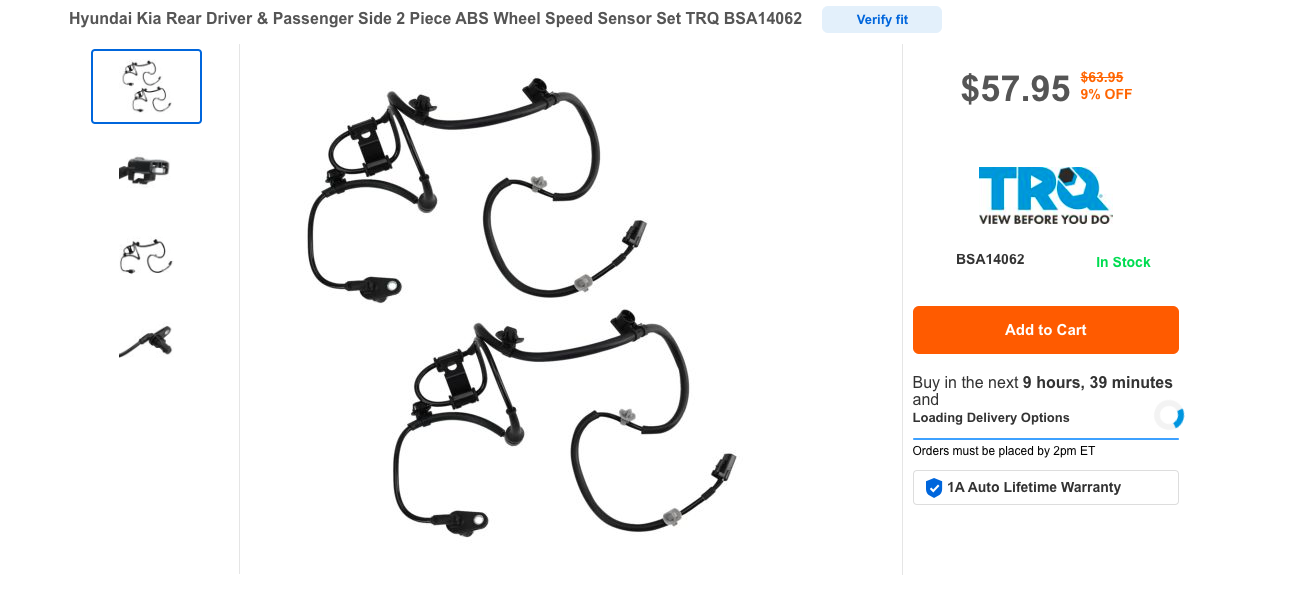Click the 2pm ET order deadline note
The image size is (1308, 606).
[1004, 451]
